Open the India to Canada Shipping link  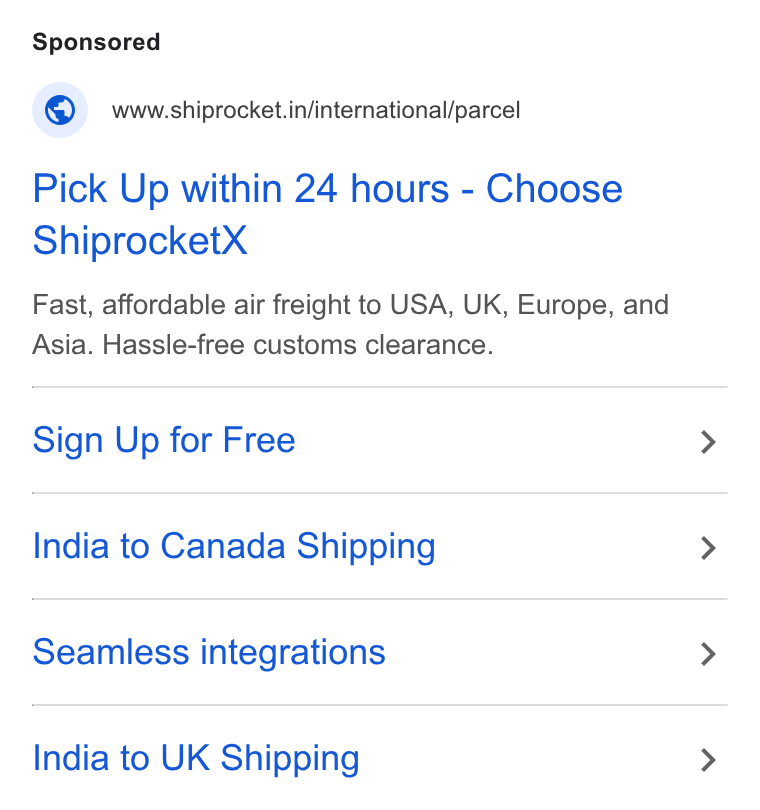(234, 547)
